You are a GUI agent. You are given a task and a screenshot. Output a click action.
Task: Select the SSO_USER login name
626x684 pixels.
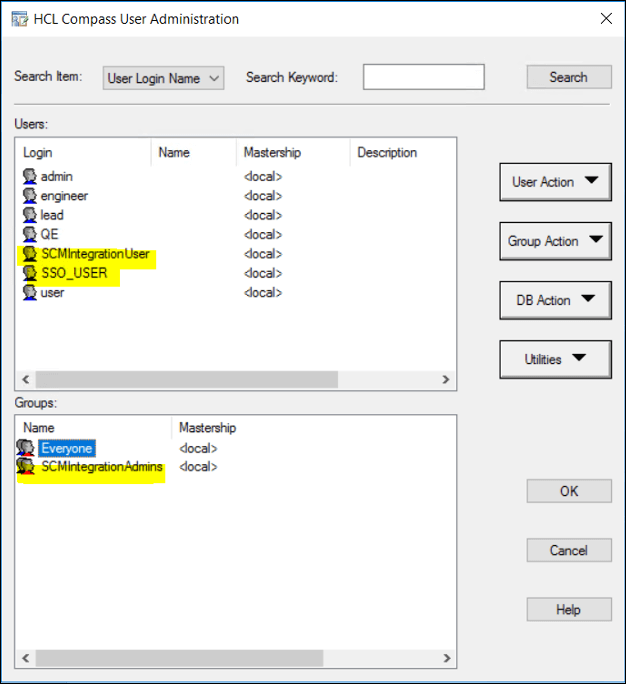(74, 273)
